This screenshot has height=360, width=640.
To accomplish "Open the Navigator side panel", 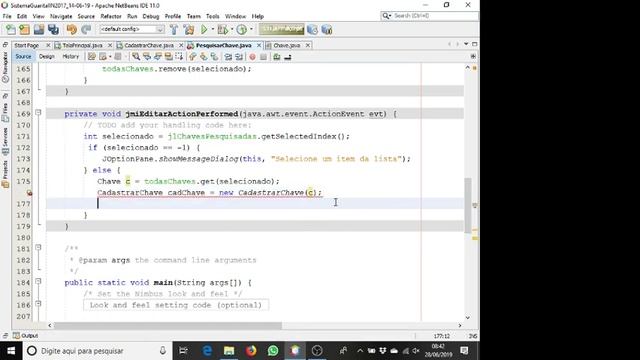I will [5, 67].
